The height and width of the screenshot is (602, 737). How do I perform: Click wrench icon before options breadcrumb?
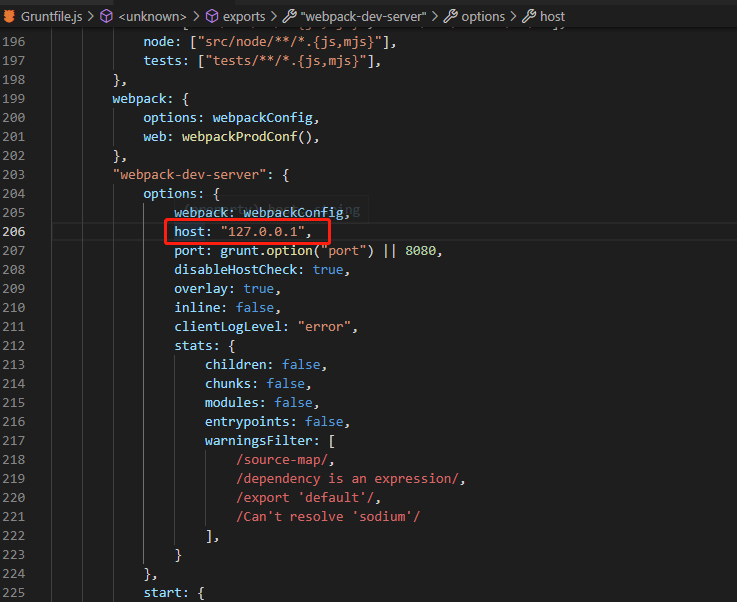(450, 16)
